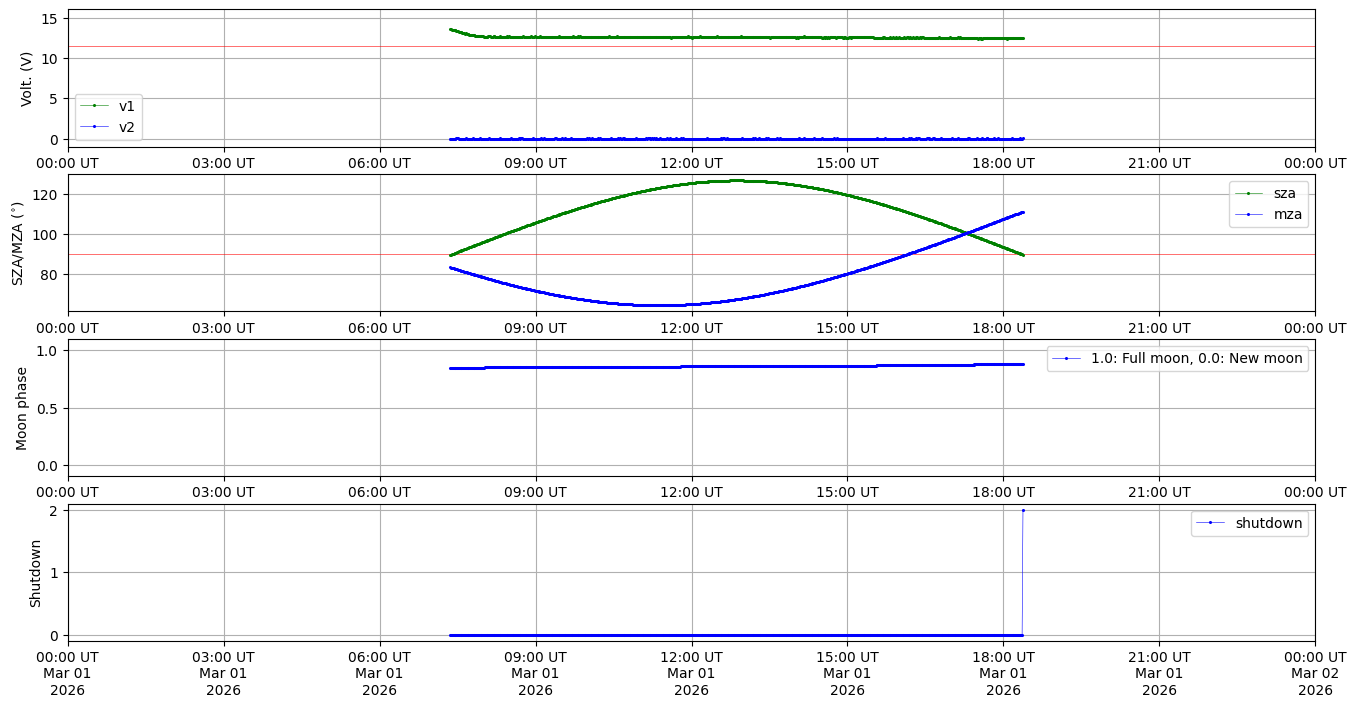Click the start of the green v1 curve
The image size is (1356, 707).
[x=451, y=30]
